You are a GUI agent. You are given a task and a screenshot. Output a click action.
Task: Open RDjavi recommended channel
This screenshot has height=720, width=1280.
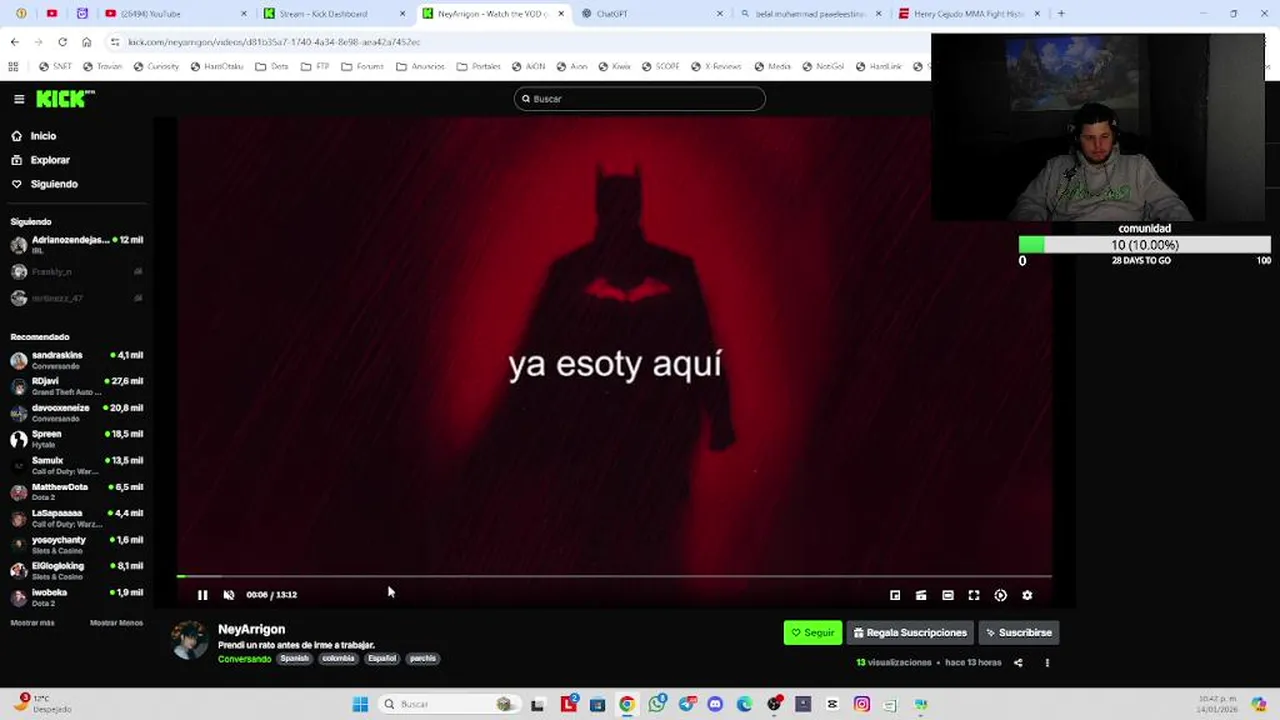point(77,386)
